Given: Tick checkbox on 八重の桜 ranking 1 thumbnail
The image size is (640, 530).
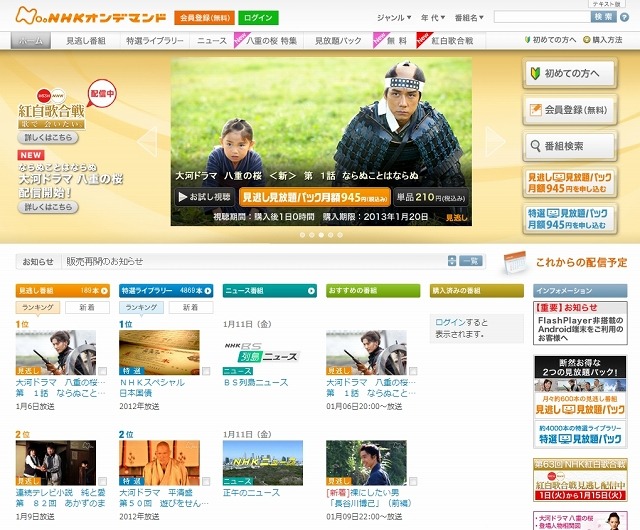Looking at the screenshot, I should point(102,371).
